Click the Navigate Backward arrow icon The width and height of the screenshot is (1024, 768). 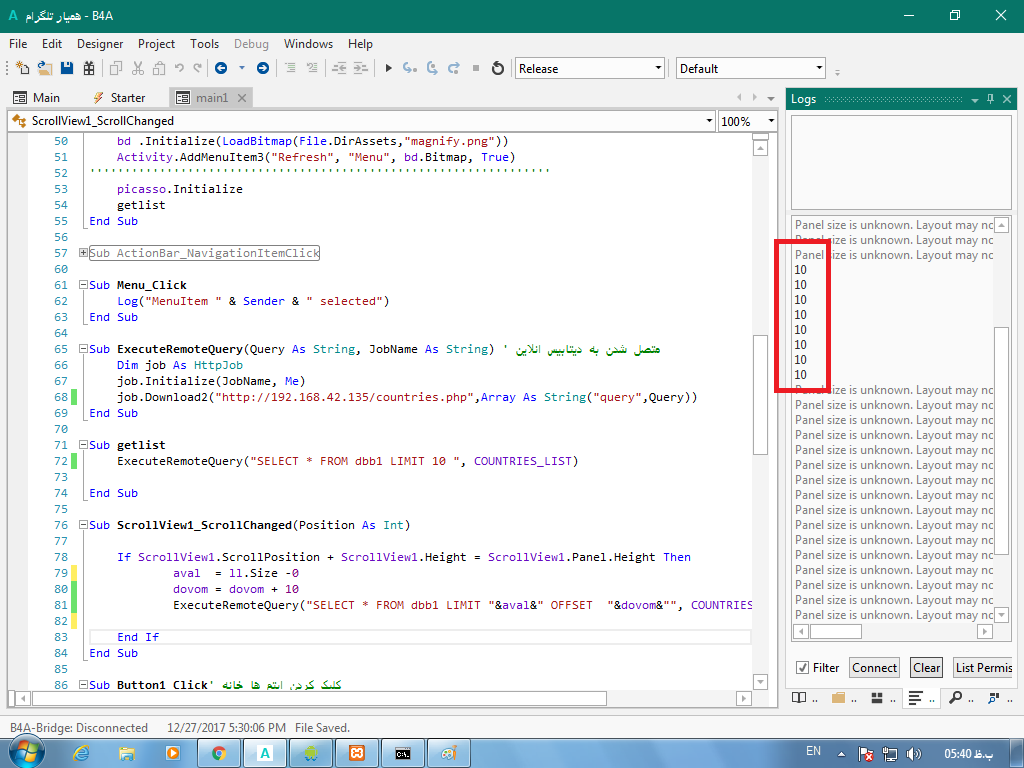(220, 68)
